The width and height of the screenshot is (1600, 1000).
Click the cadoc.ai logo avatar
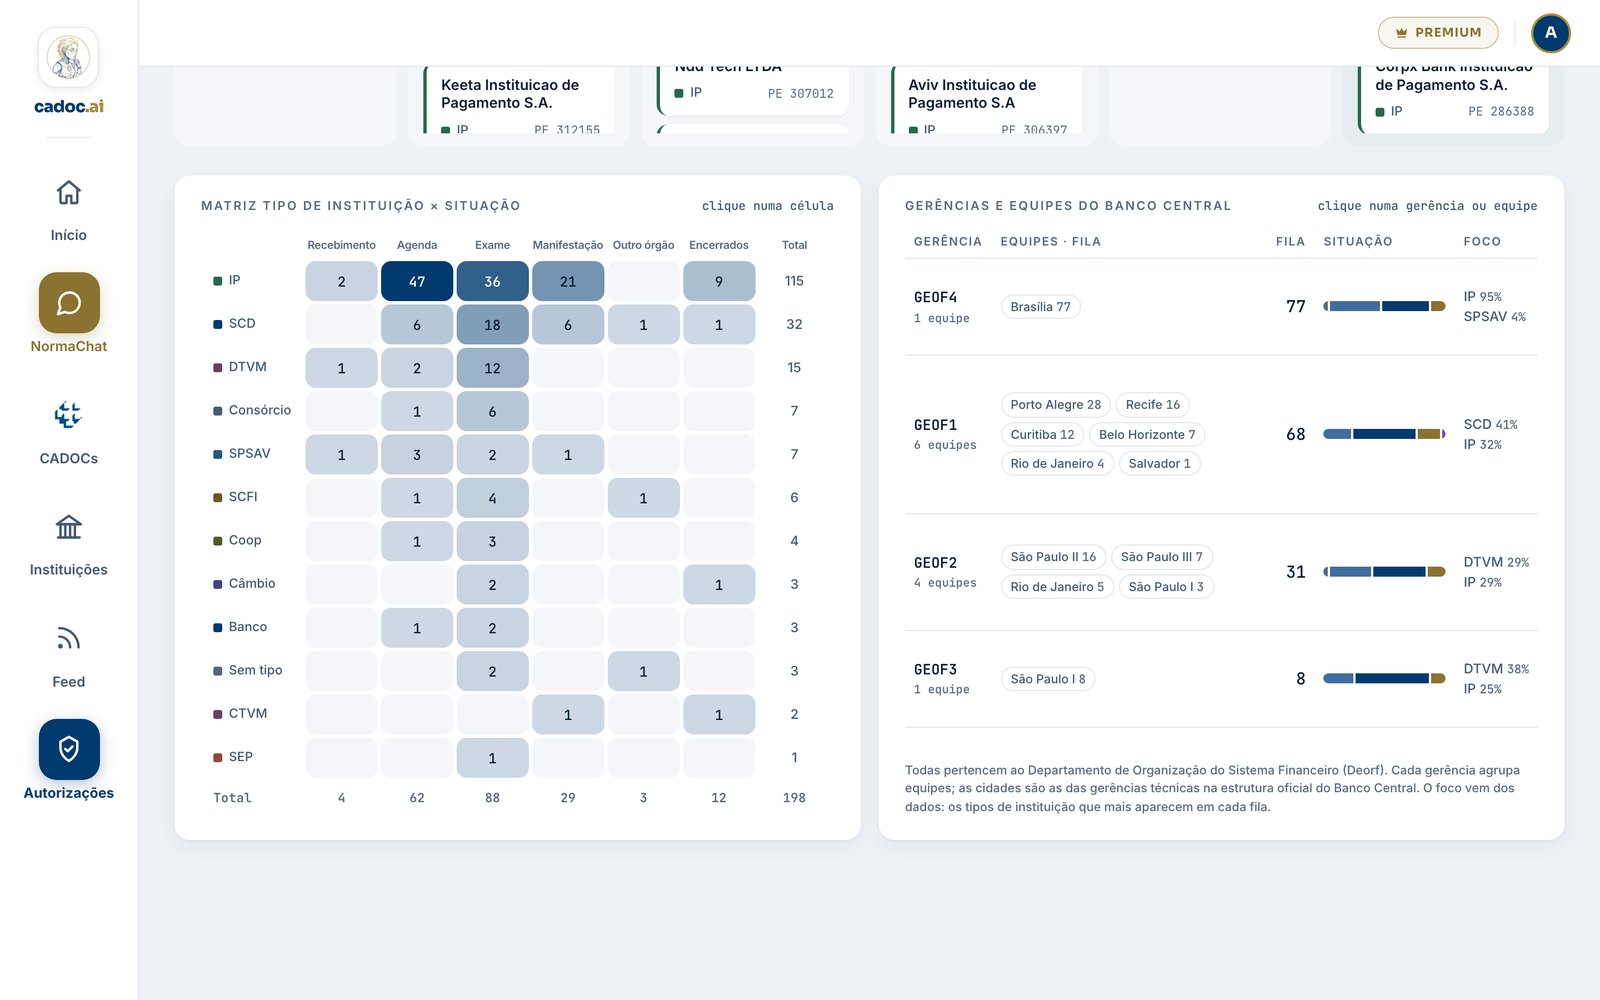click(x=68, y=57)
